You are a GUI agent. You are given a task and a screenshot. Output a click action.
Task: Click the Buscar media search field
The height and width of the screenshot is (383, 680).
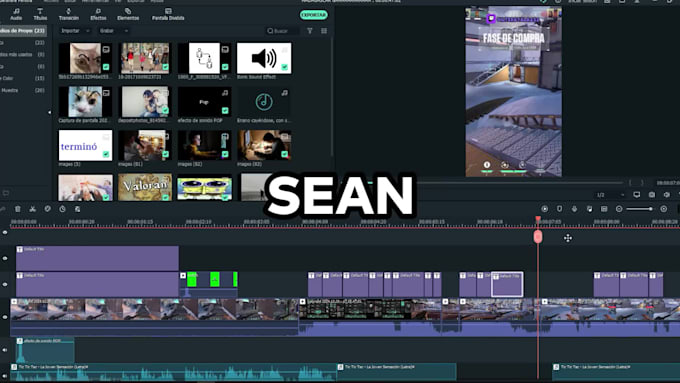tap(282, 31)
